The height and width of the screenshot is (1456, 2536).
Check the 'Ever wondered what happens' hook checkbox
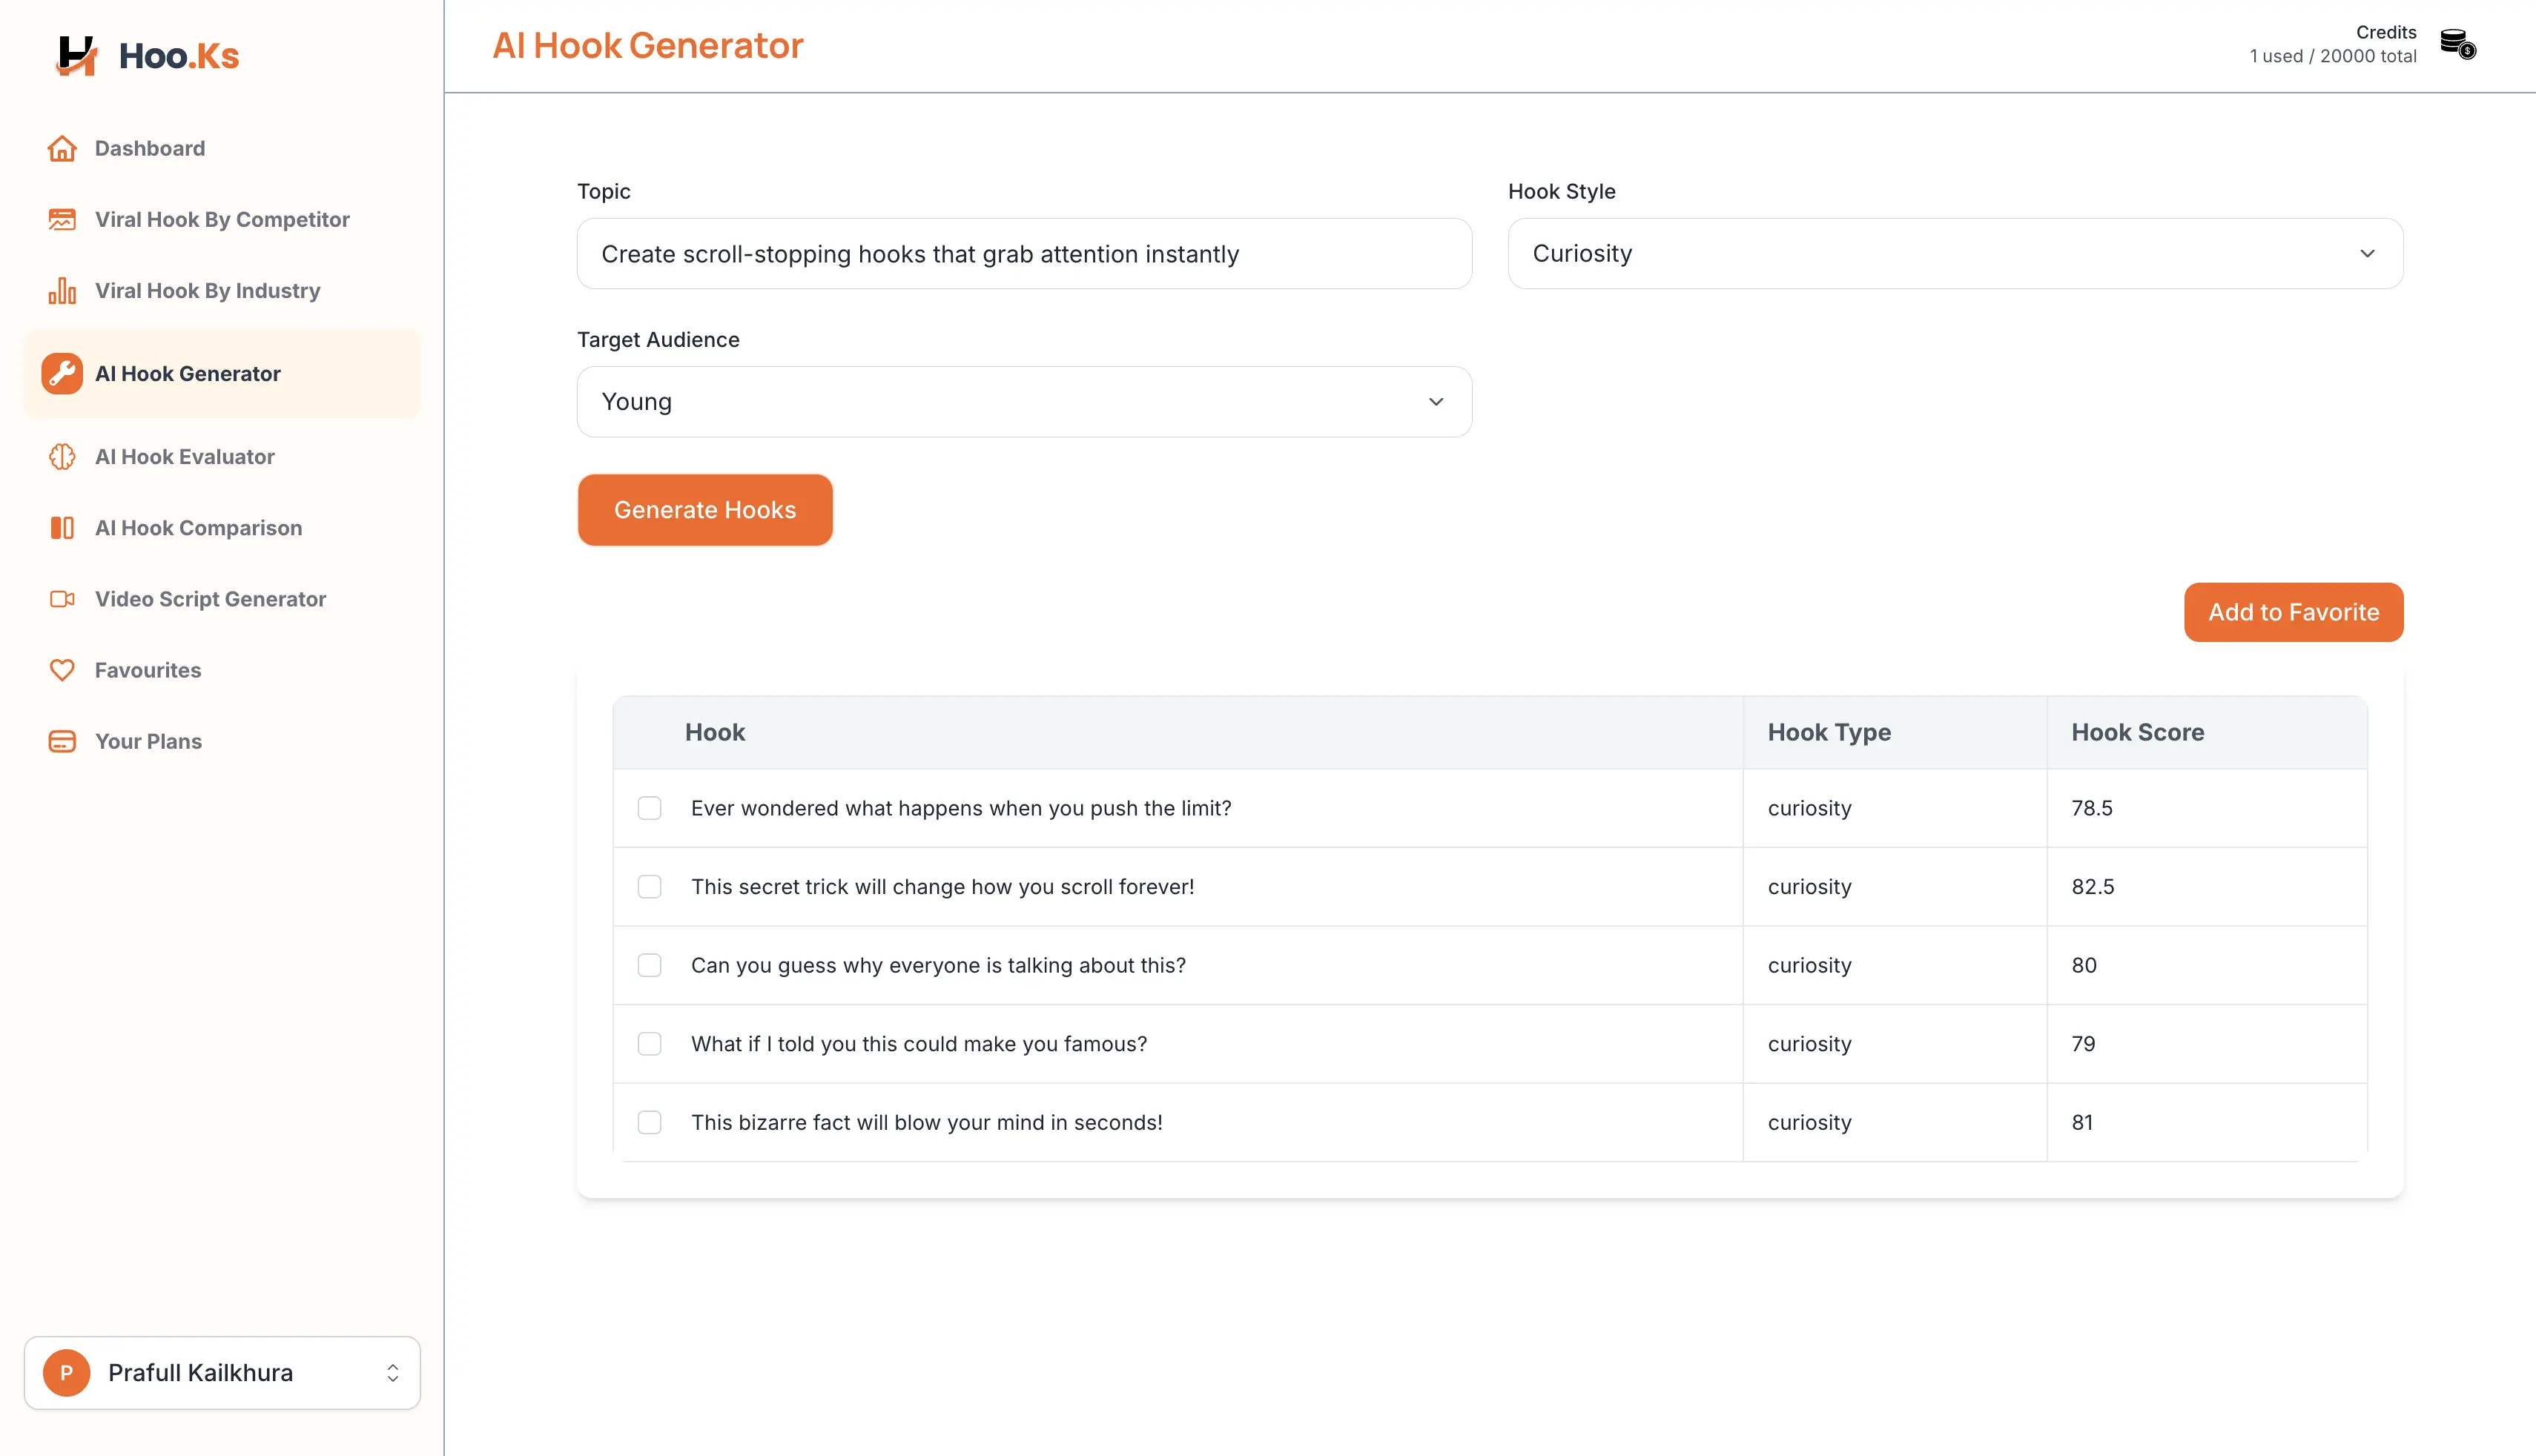650,808
